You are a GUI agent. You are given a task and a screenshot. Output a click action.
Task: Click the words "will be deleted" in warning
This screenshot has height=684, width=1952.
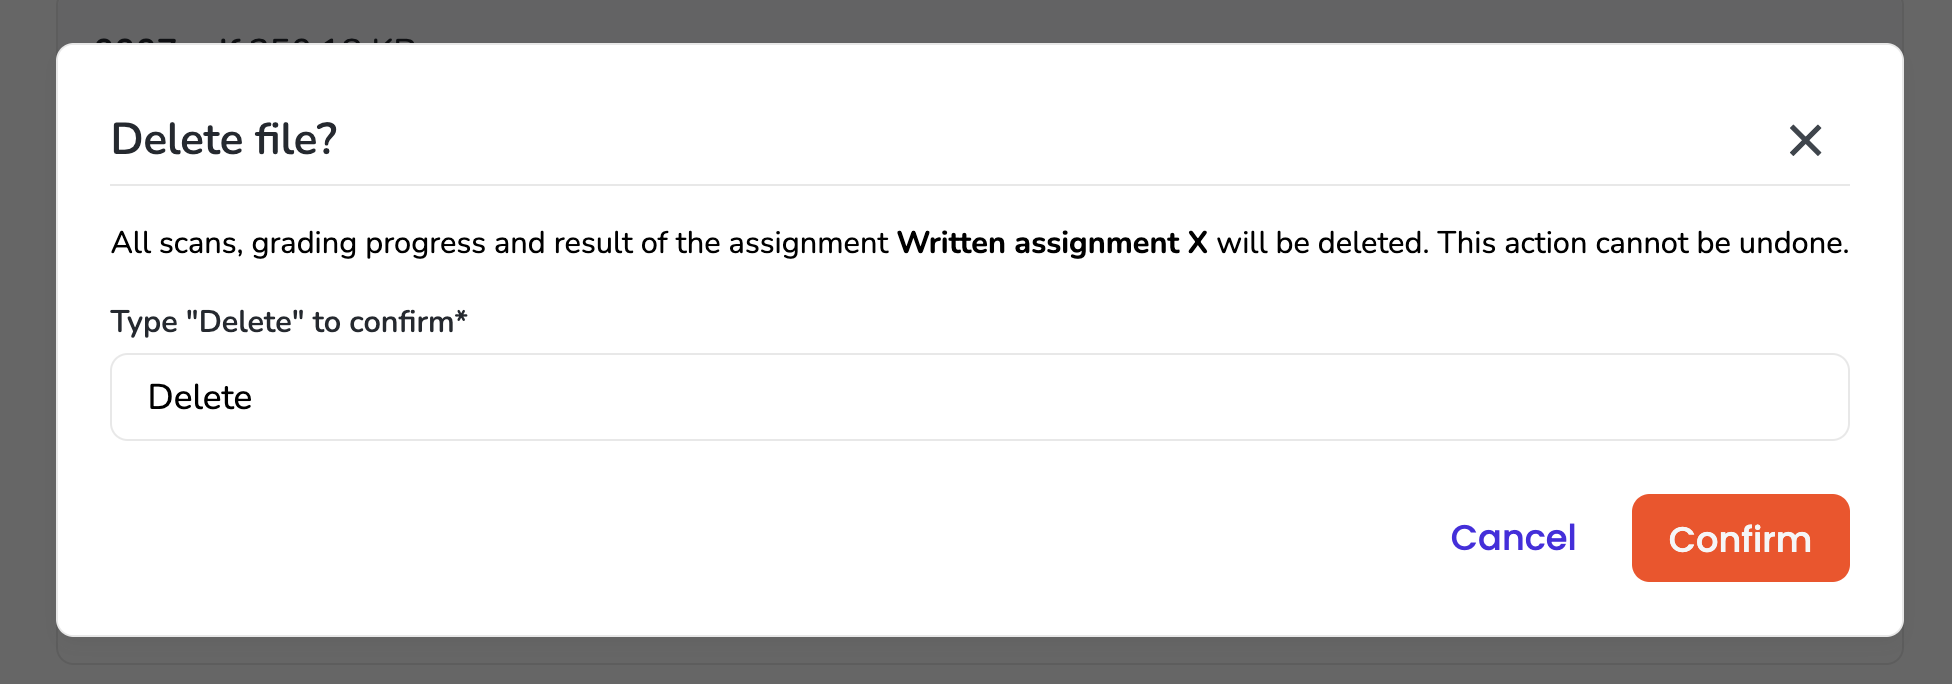pos(1320,243)
